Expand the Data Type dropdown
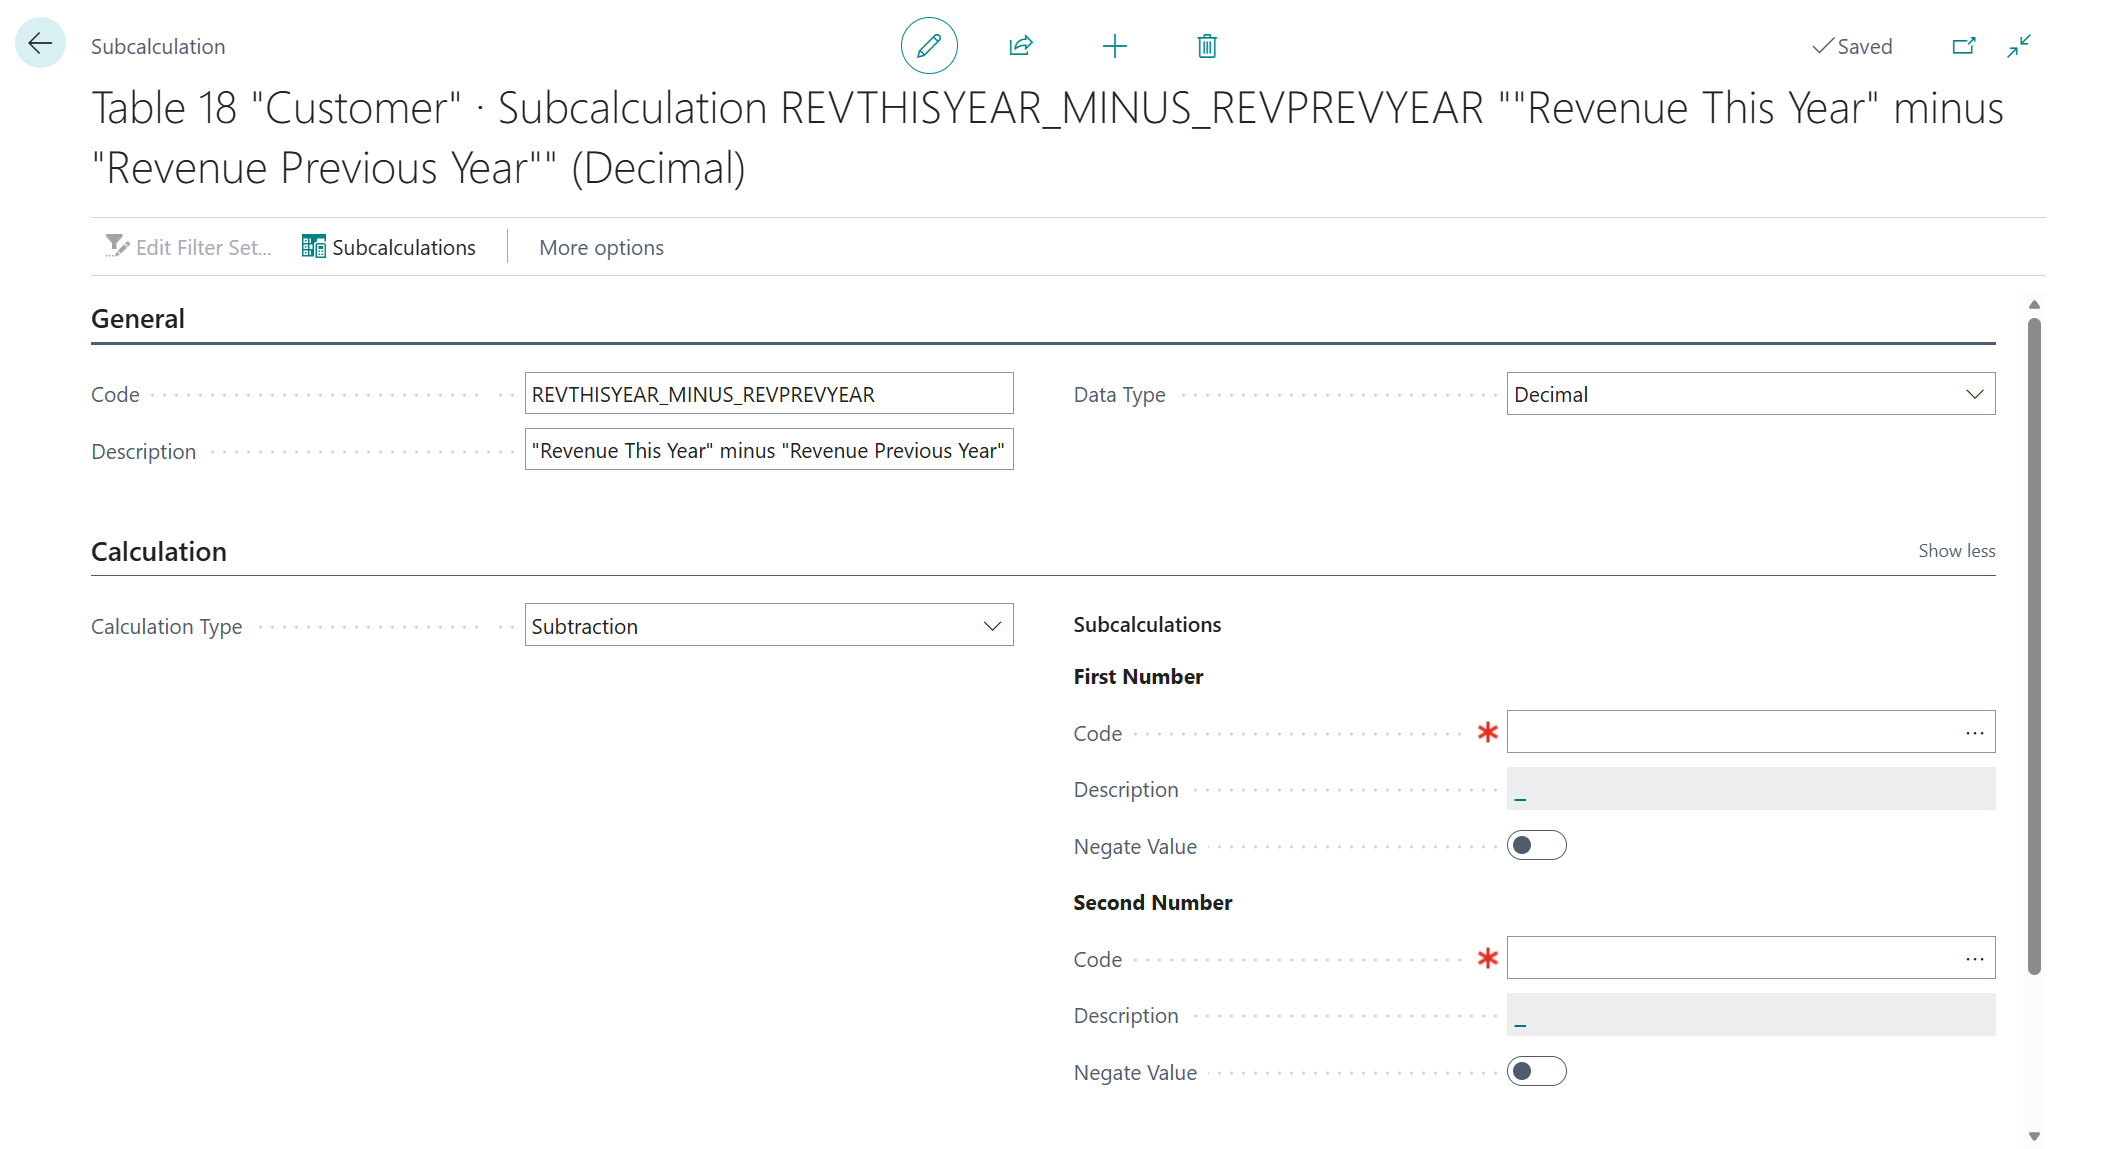Image resolution: width=2107 pixels, height=1149 pixels. coord(1974,394)
